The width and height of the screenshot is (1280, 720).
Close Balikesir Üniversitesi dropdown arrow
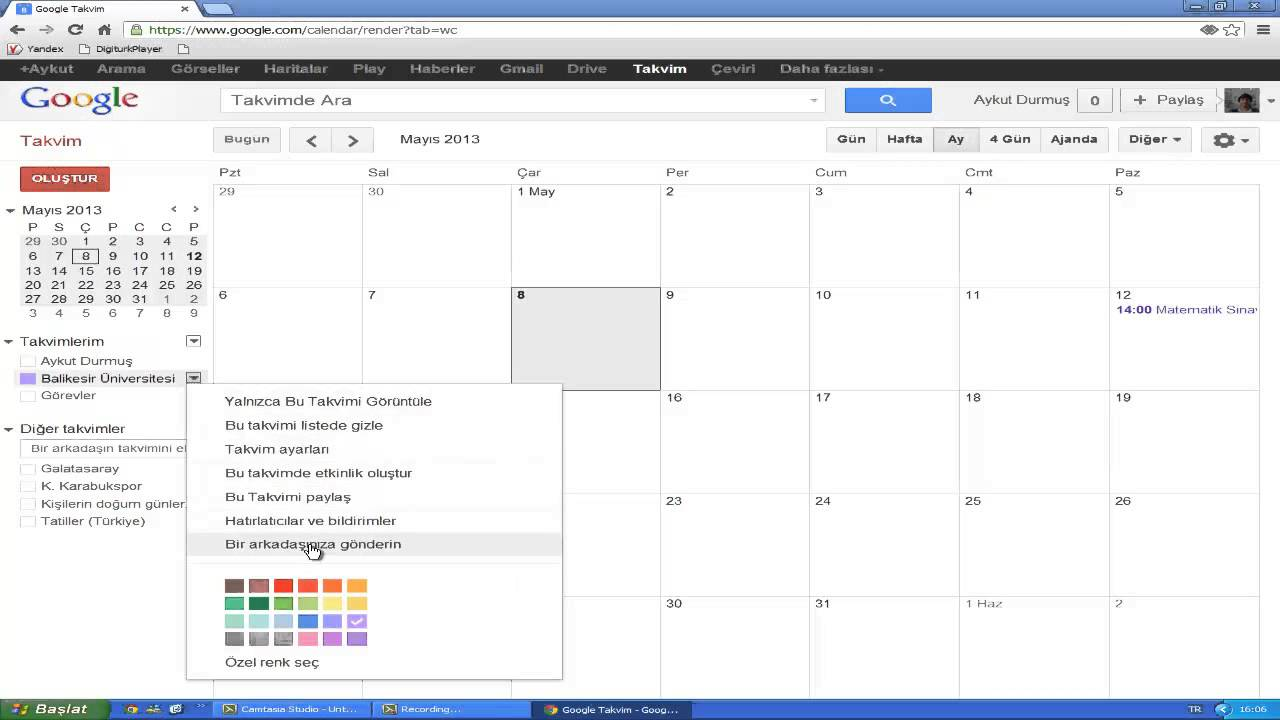(194, 379)
